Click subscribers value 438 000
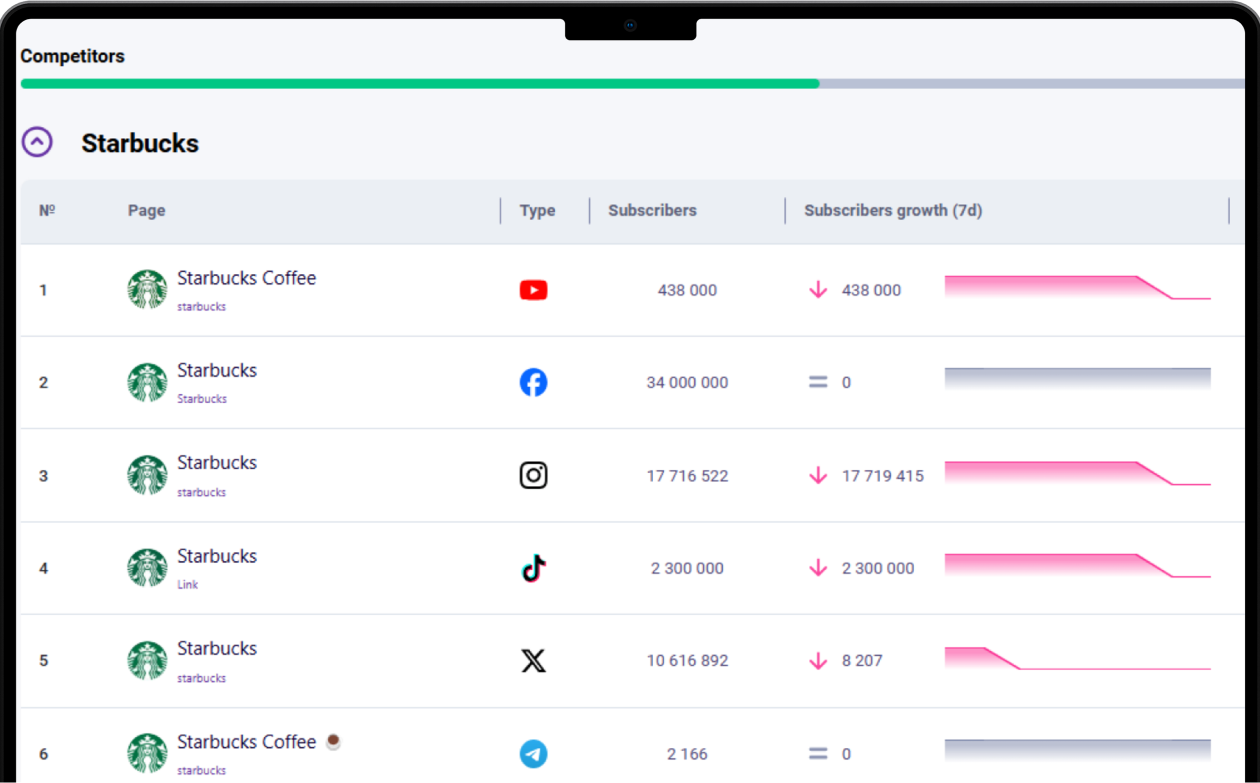 (x=687, y=290)
